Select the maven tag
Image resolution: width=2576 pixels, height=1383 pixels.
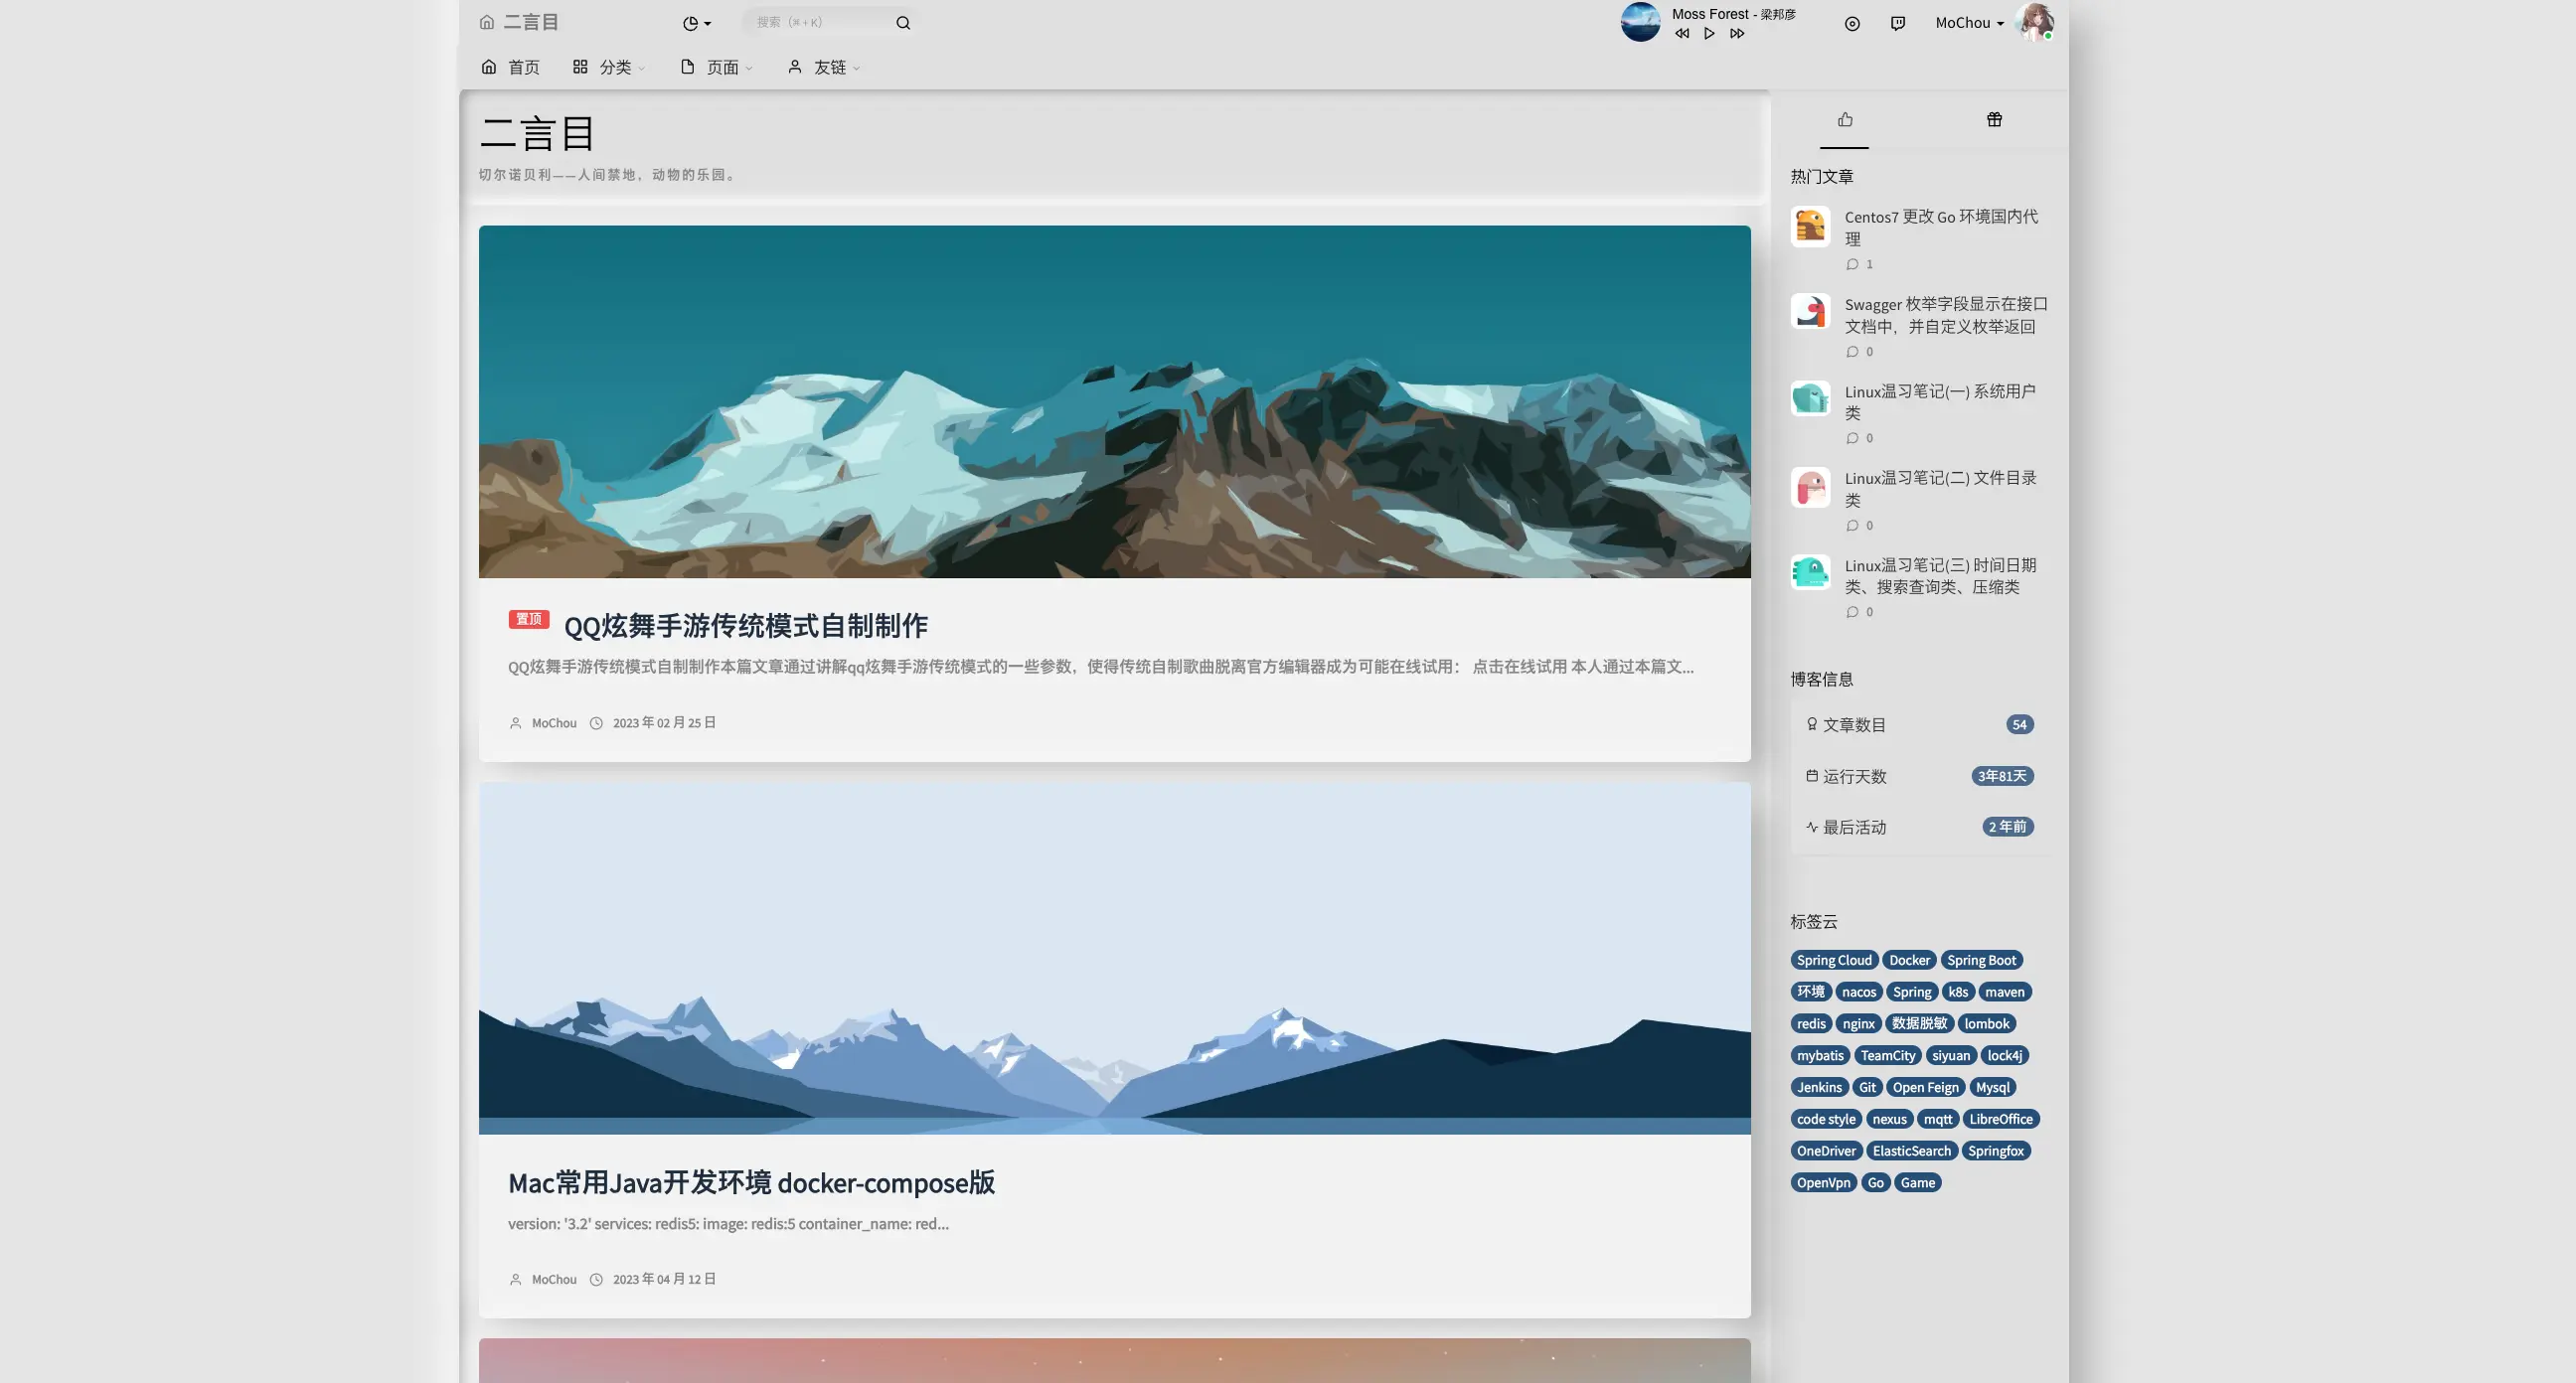[x=2004, y=992]
